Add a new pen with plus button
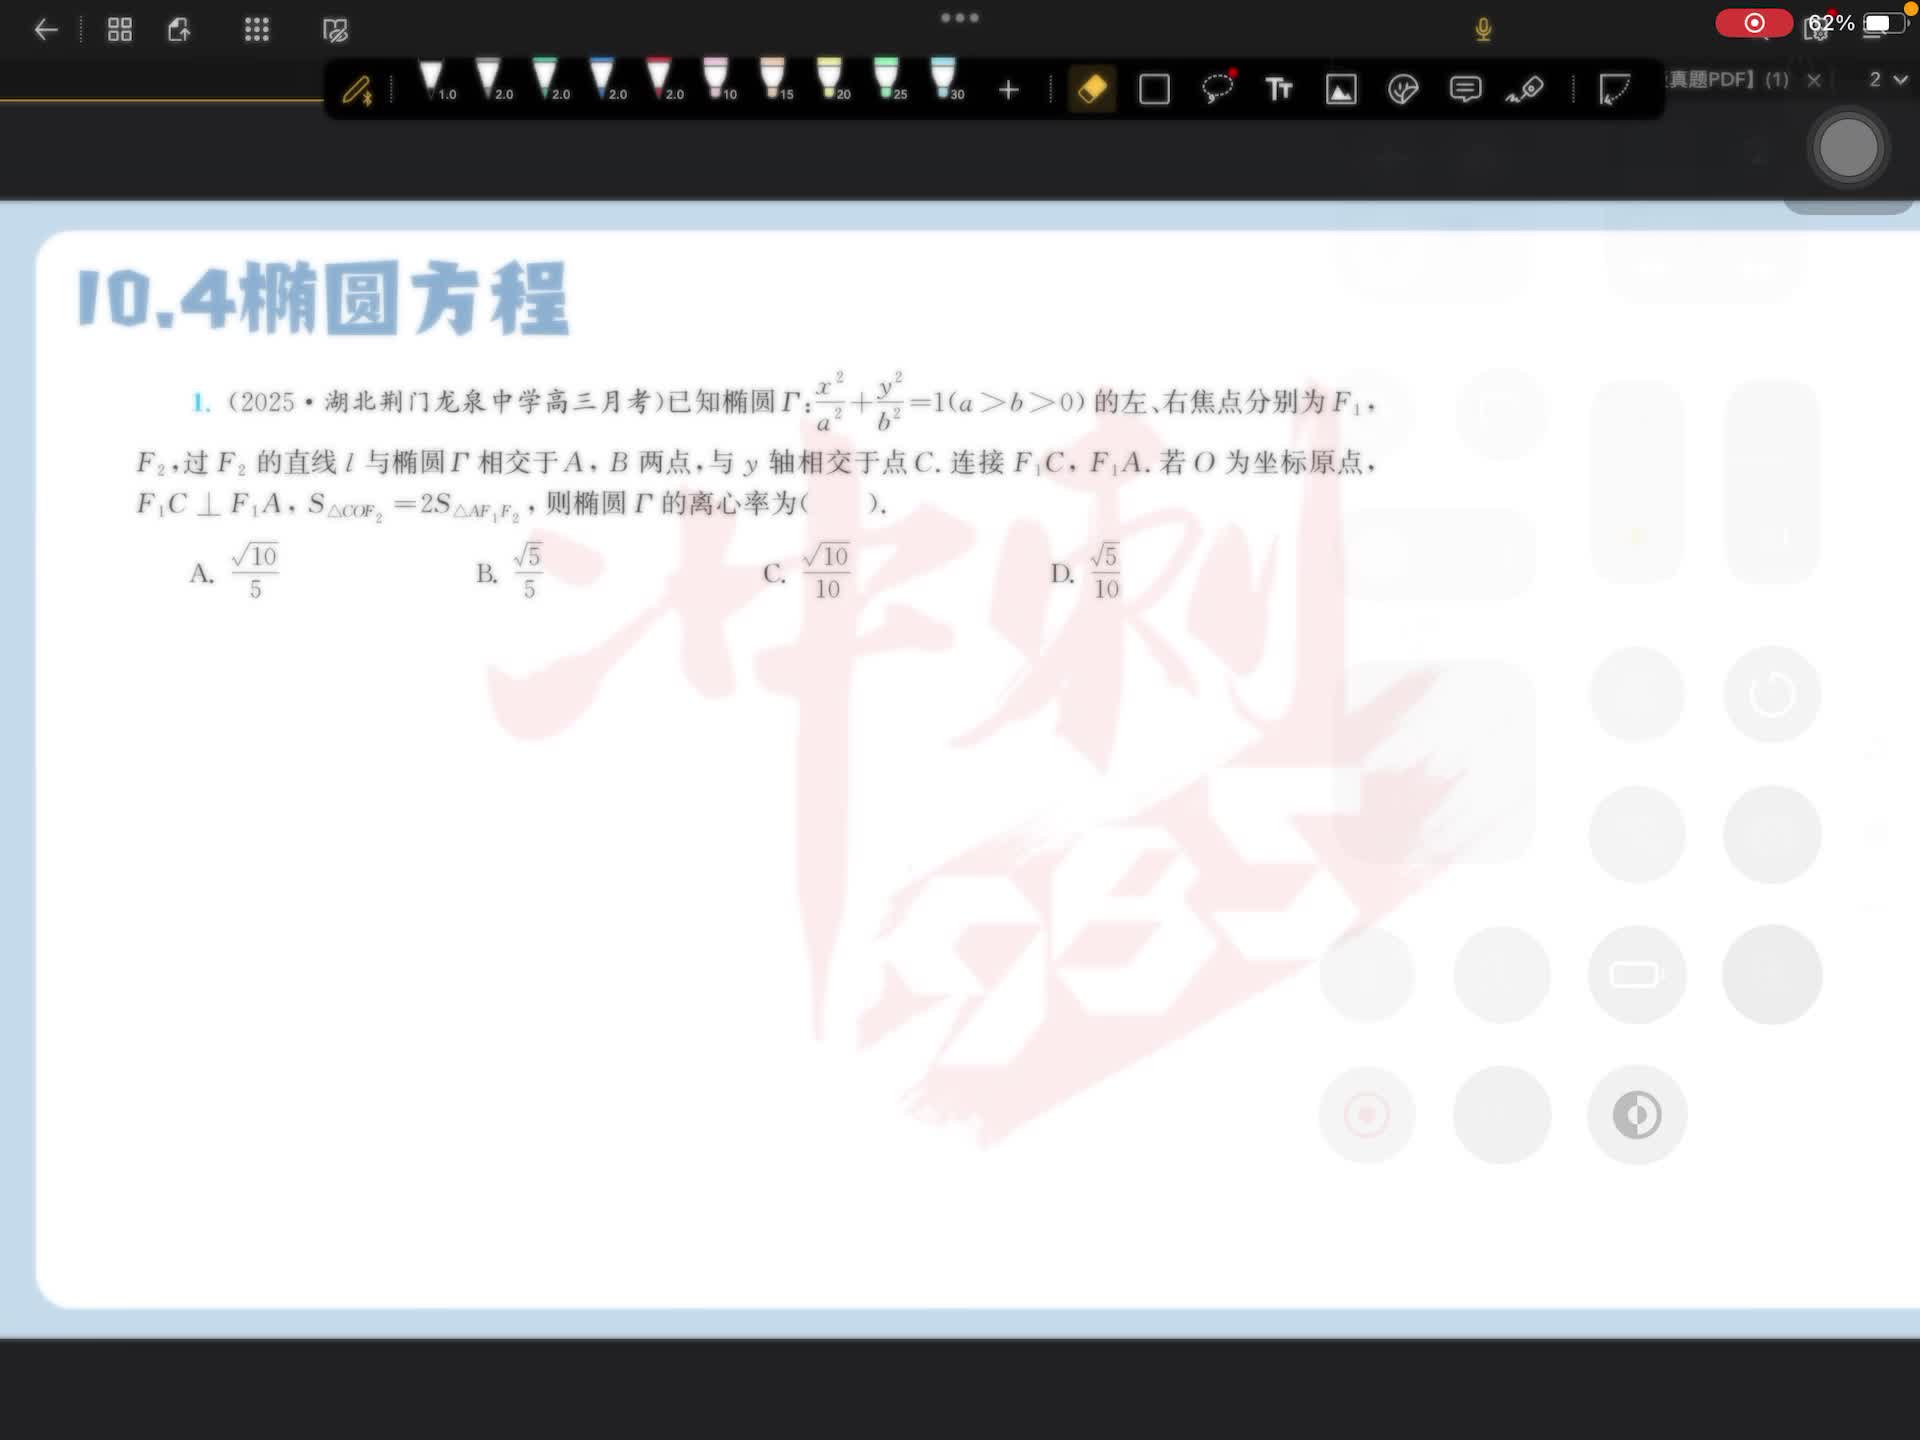This screenshot has width=1920, height=1440. [x=1008, y=90]
